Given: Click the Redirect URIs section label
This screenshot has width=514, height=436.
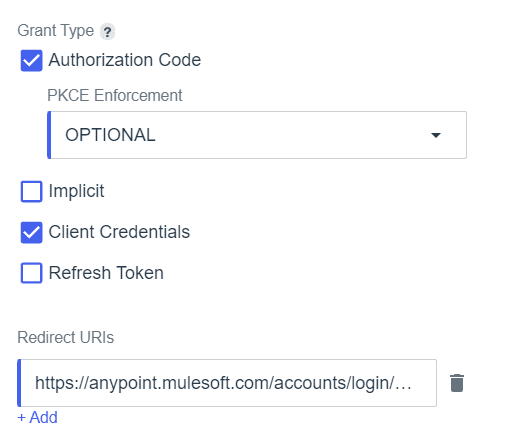Looking at the screenshot, I should tap(66, 337).
